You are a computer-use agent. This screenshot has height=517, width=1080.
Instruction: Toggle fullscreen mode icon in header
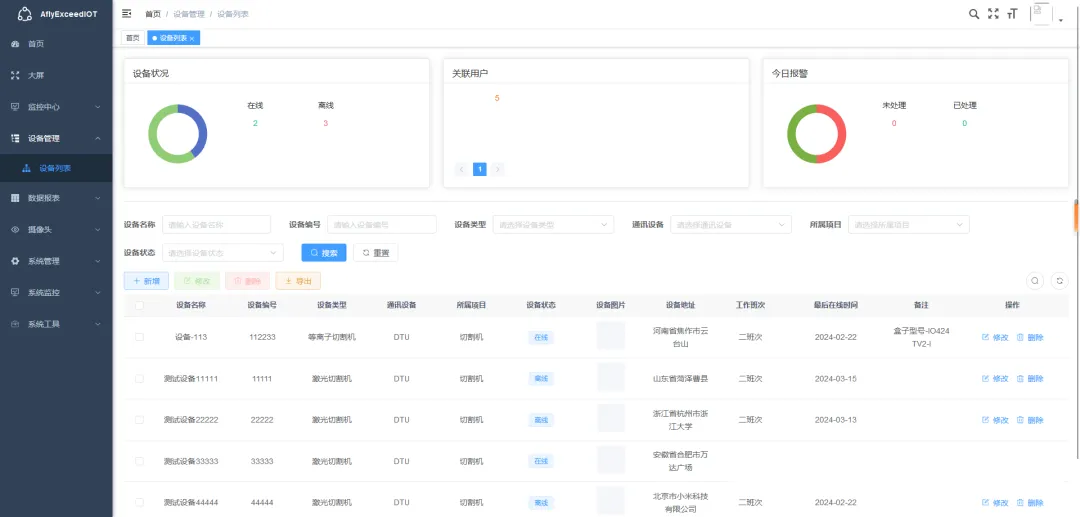(993, 14)
